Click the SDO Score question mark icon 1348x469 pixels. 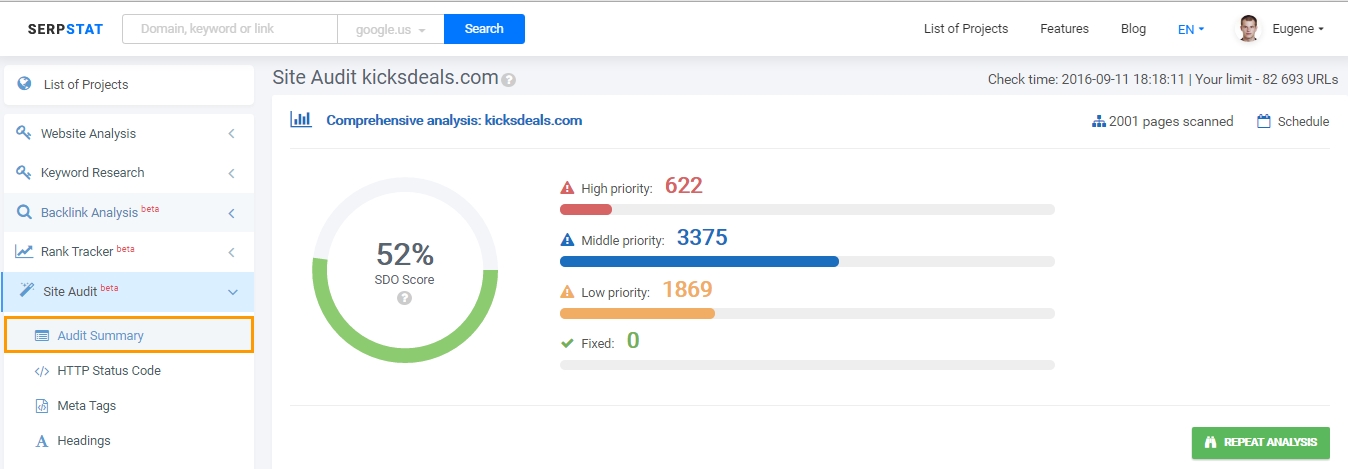(404, 298)
